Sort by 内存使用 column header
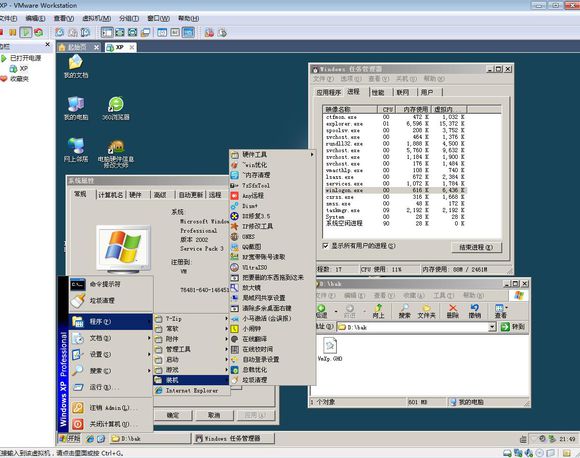The image size is (580, 458). click(414, 109)
